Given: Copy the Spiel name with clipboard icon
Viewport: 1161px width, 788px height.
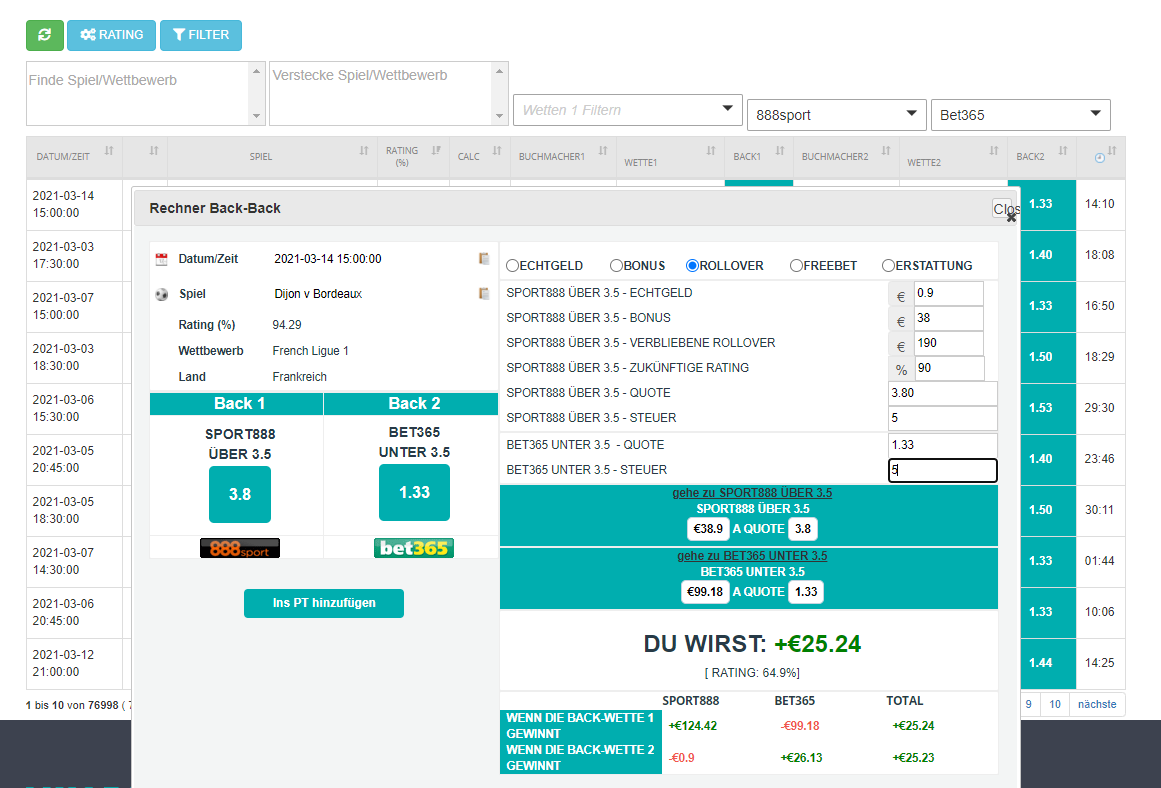Looking at the screenshot, I should click(x=484, y=293).
